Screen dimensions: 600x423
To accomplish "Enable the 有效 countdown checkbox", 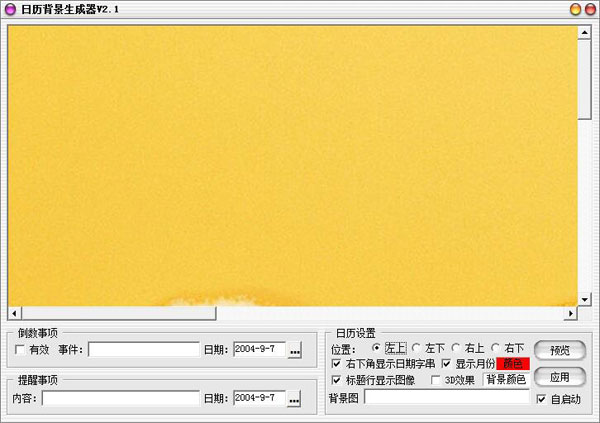I will pyautogui.click(x=21, y=349).
